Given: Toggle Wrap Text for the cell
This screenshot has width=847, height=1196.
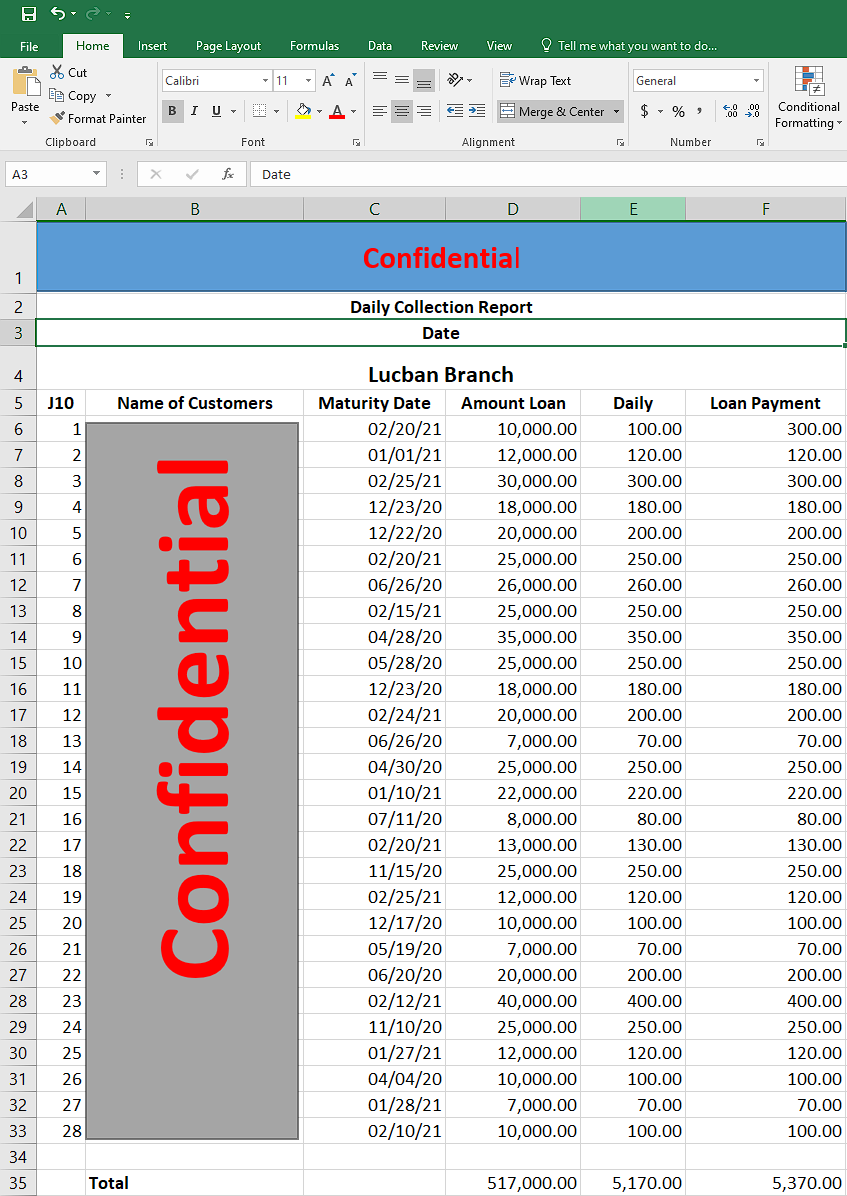Looking at the screenshot, I should tap(535, 81).
